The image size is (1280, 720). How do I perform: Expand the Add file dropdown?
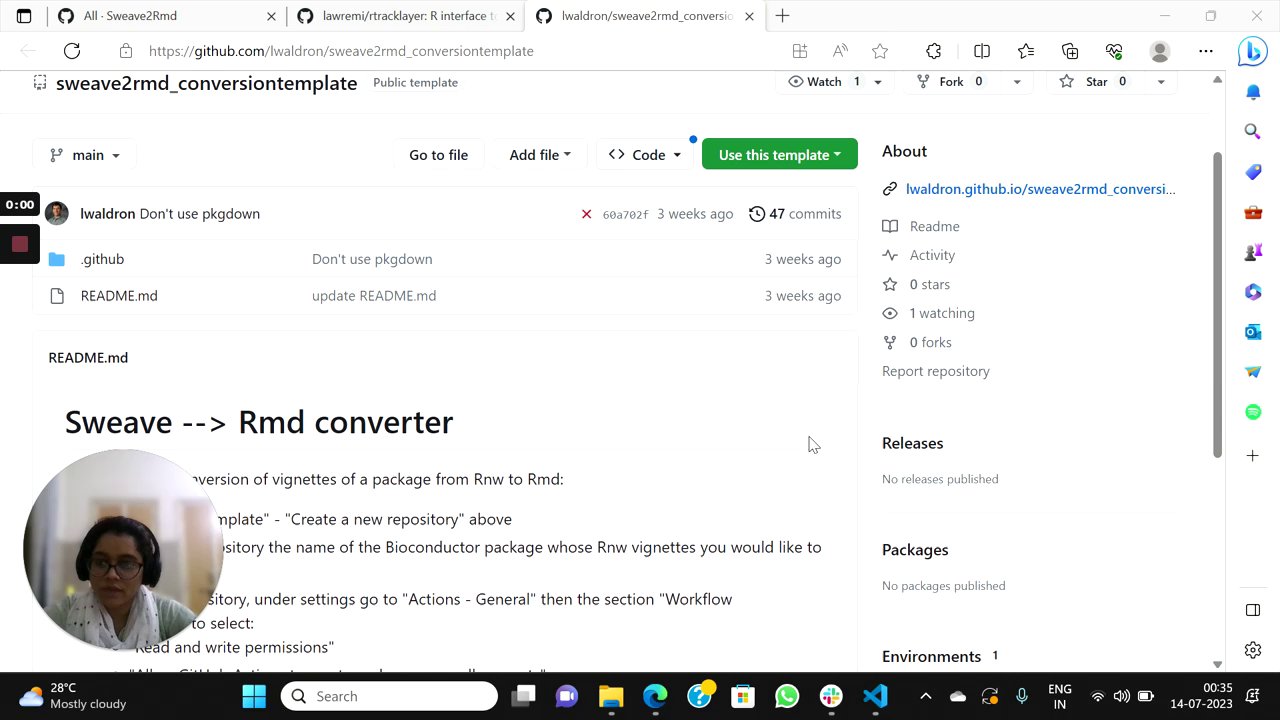tap(540, 155)
